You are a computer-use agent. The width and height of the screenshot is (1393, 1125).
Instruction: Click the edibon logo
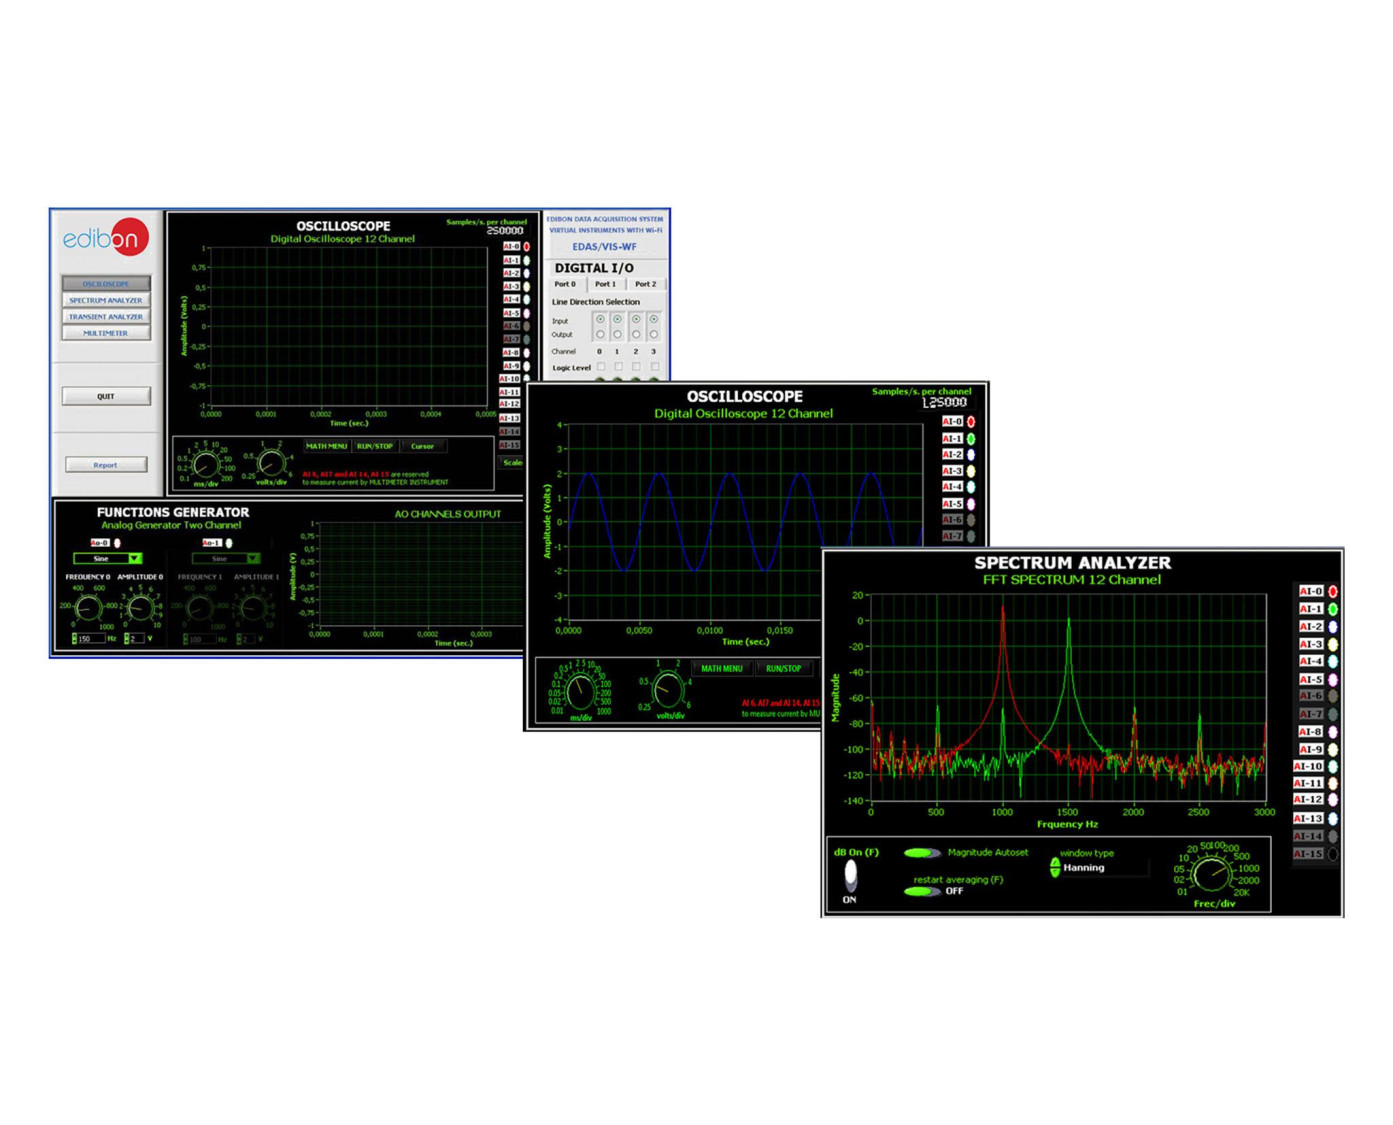(106, 238)
